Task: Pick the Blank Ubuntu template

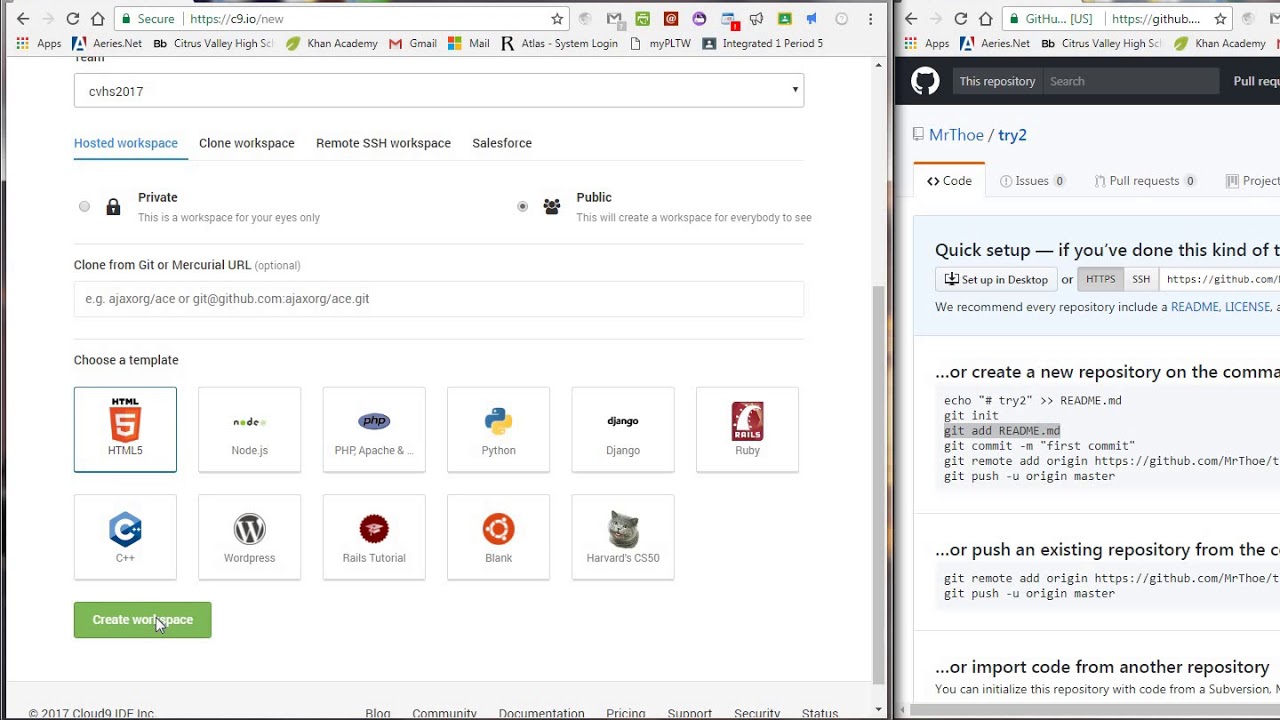Action: [498, 537]
